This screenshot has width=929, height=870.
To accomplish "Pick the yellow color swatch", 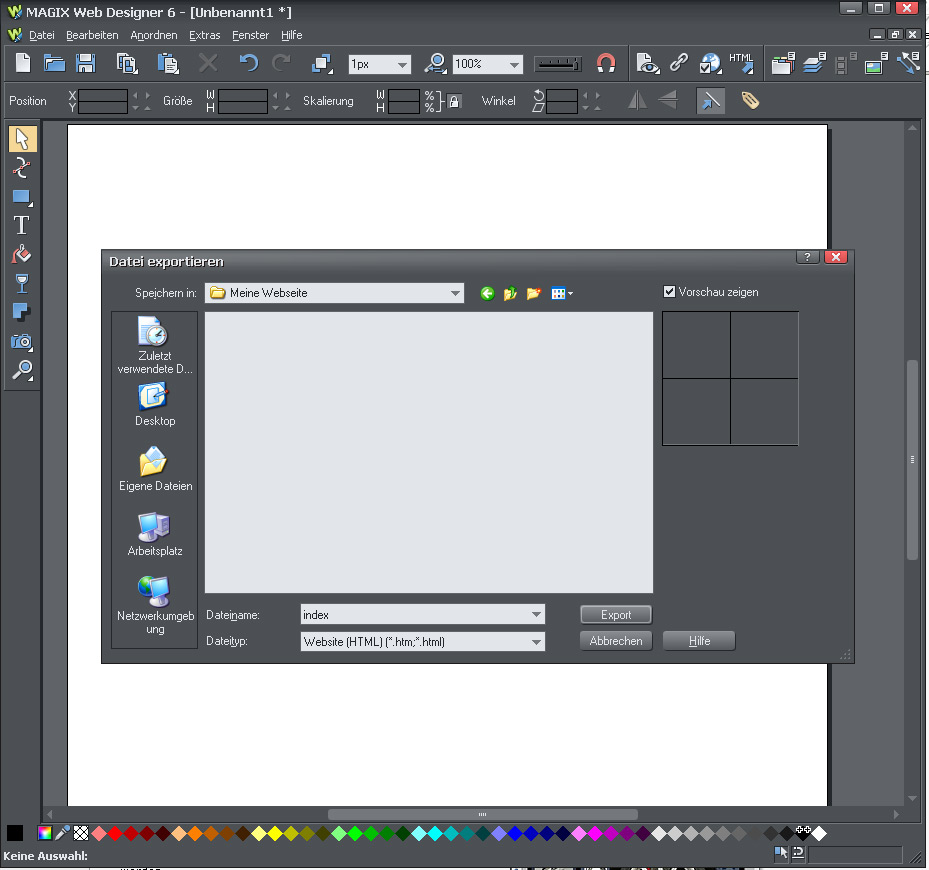I will [275, 833].
